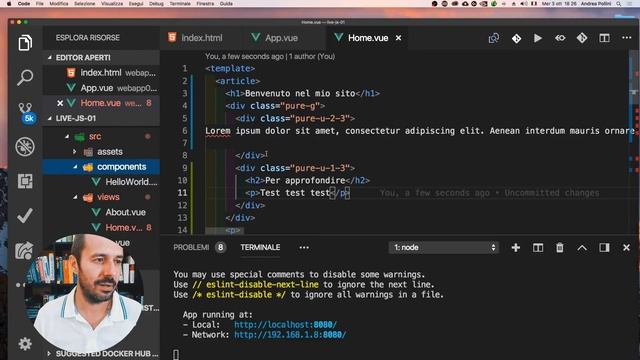Move panel to the side icon
The width and height of the screenshot is (640, 360).
click(x=604, y=248)
